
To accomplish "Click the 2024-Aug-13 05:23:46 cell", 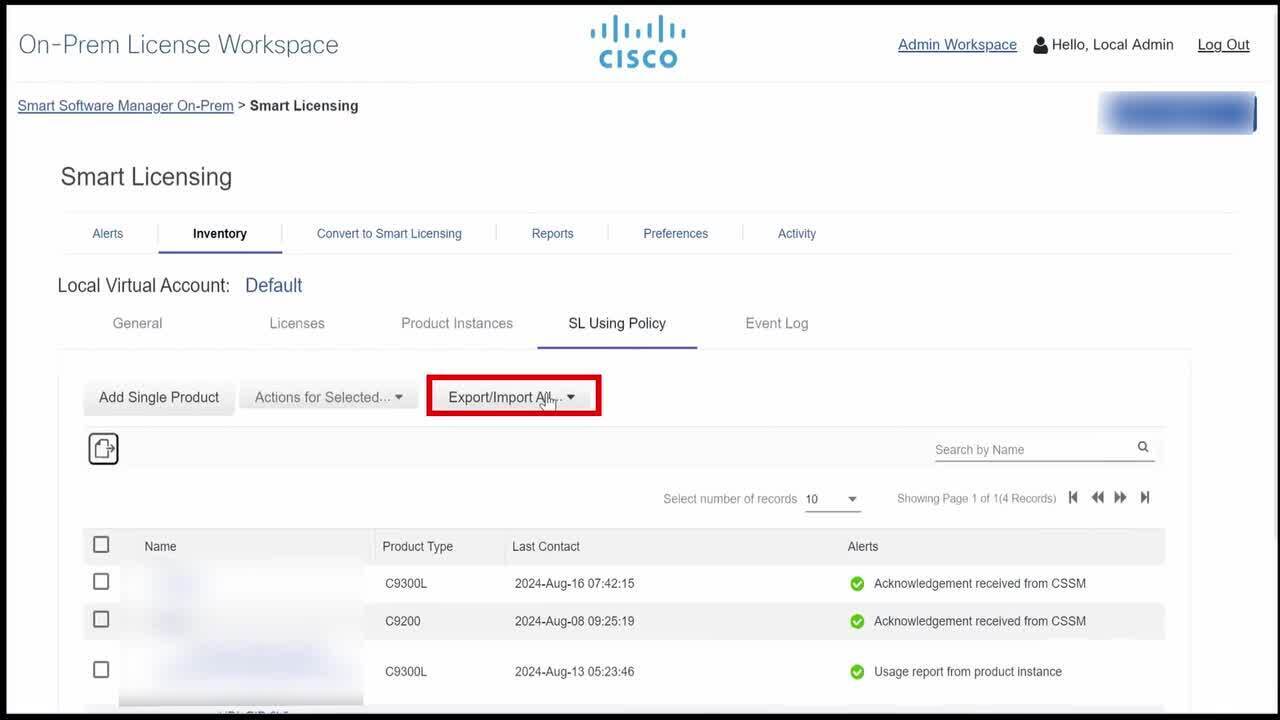I will tap(575, 672).
